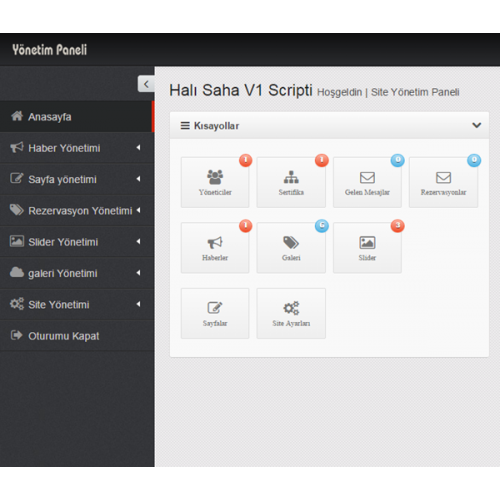Open the Gelen Mesajlar envelope tile
The image size is (500, 500).
(x=367, y=182)
